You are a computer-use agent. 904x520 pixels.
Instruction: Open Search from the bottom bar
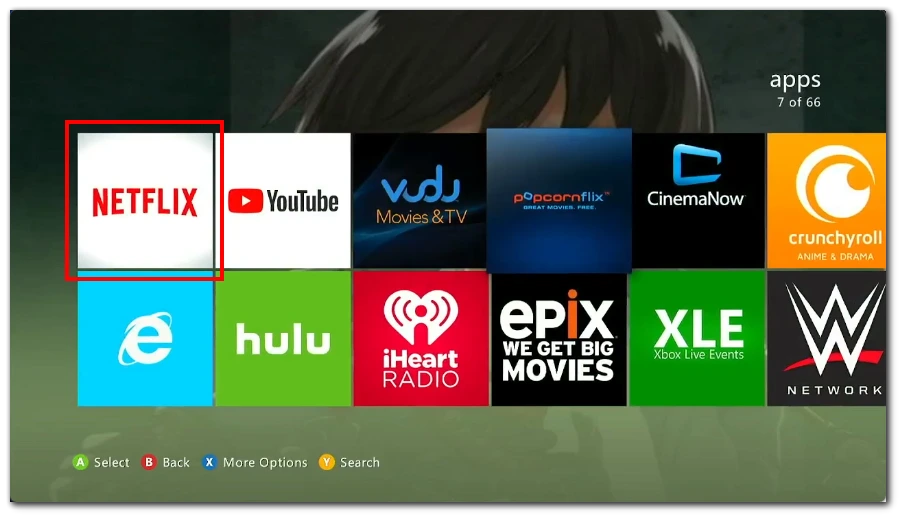[360, 462]
